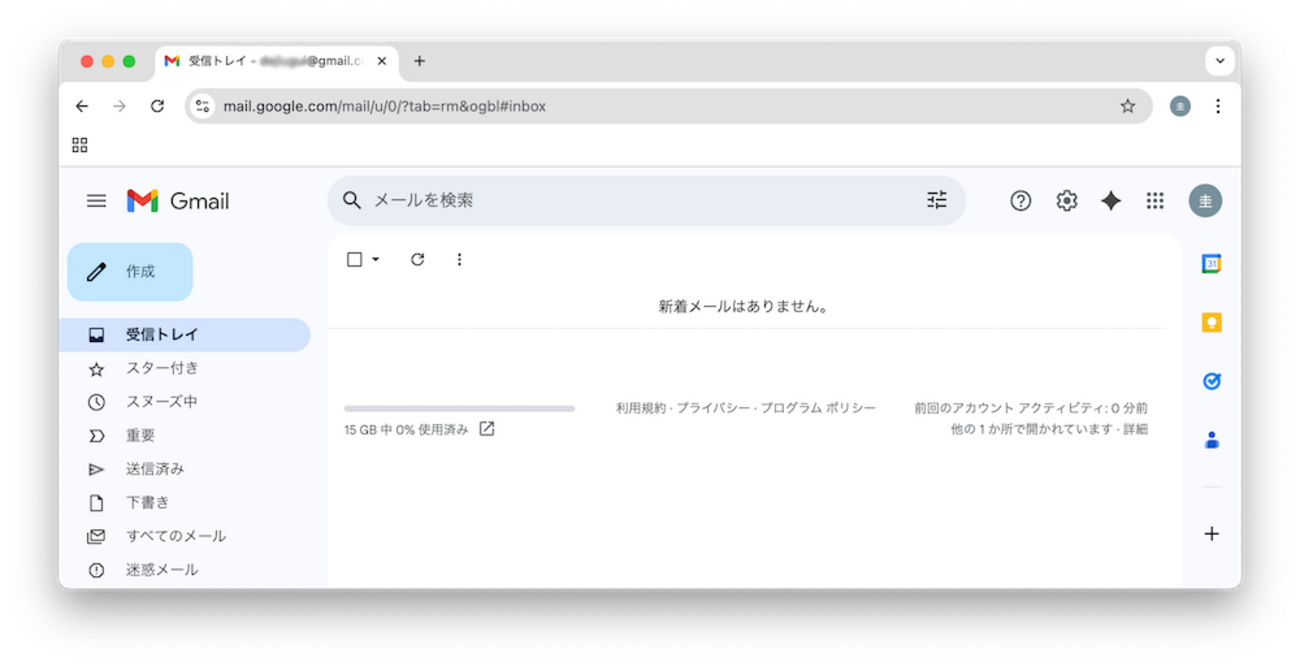Open account activity 詳細 link
1300x666 pixels.
[x=1135, y=429]
